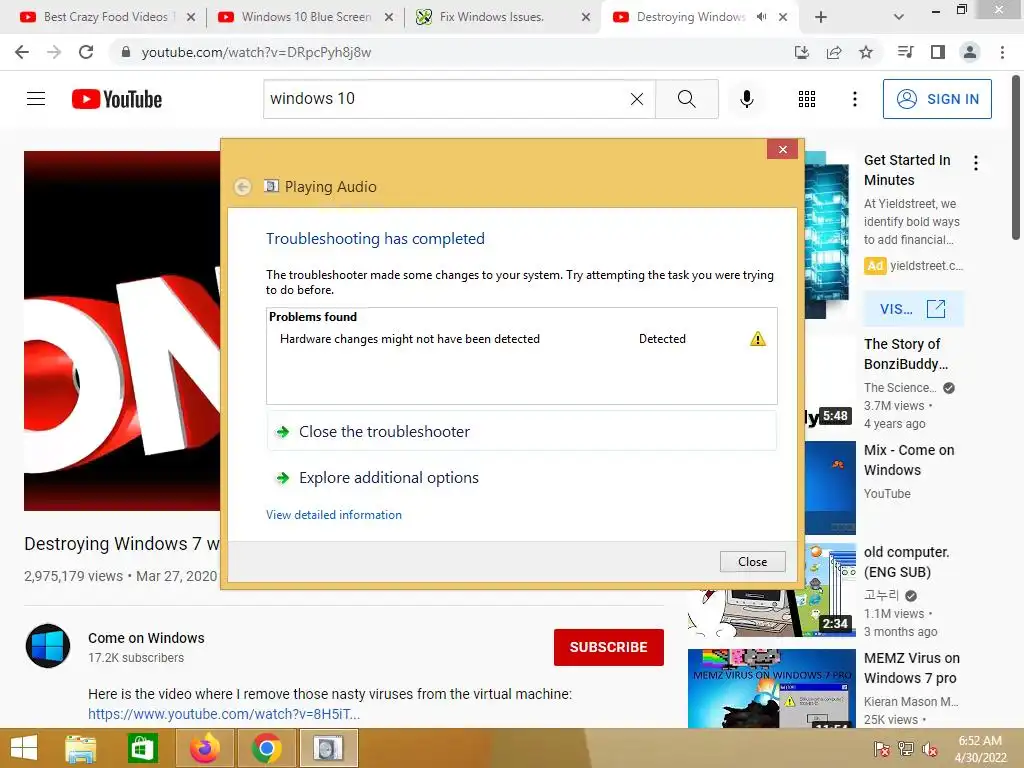Screen dimensions: 1024x768
Task: Open Mix - Come on Windows playlist
Action: (909, 460)
